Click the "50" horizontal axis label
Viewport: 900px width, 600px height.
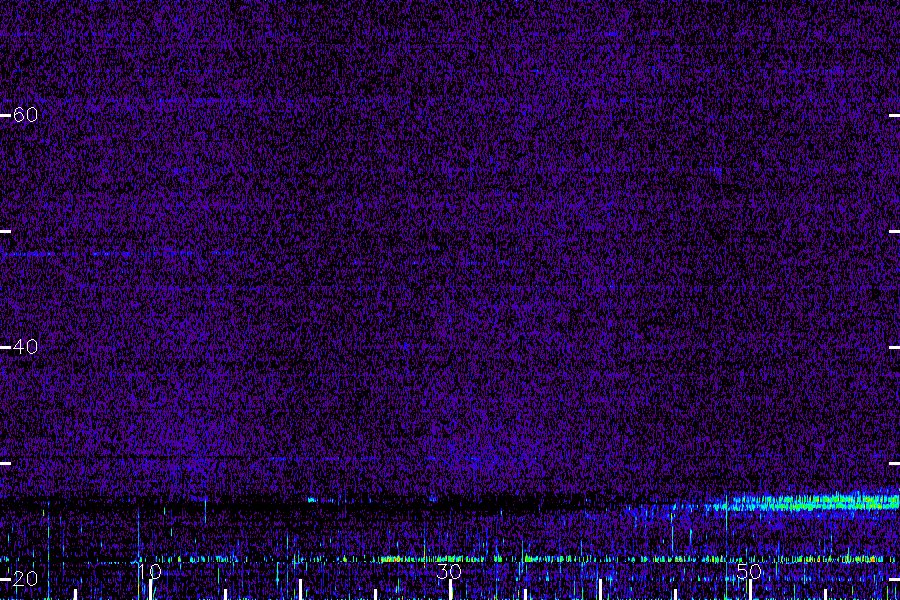click(x=749, y=572)
